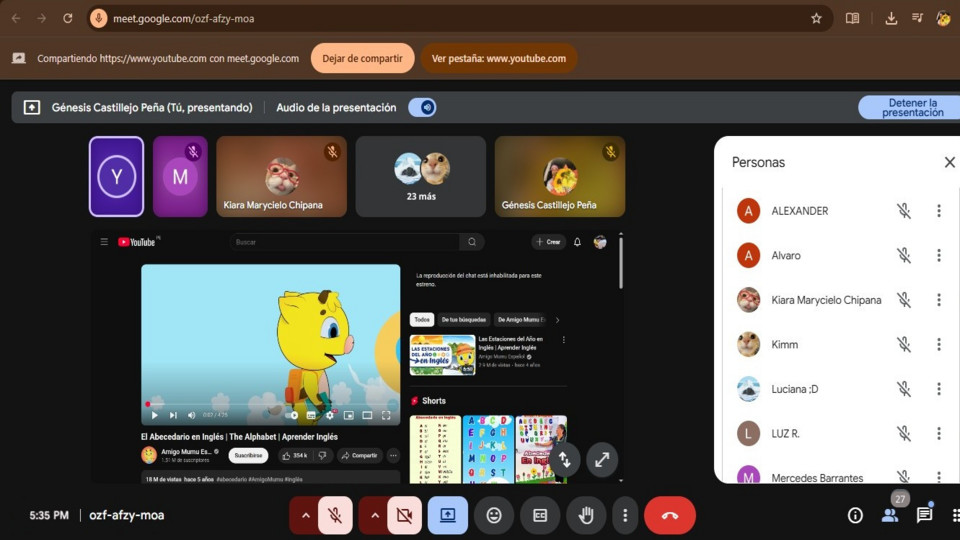Open the chat panel icon

[924, 515]
